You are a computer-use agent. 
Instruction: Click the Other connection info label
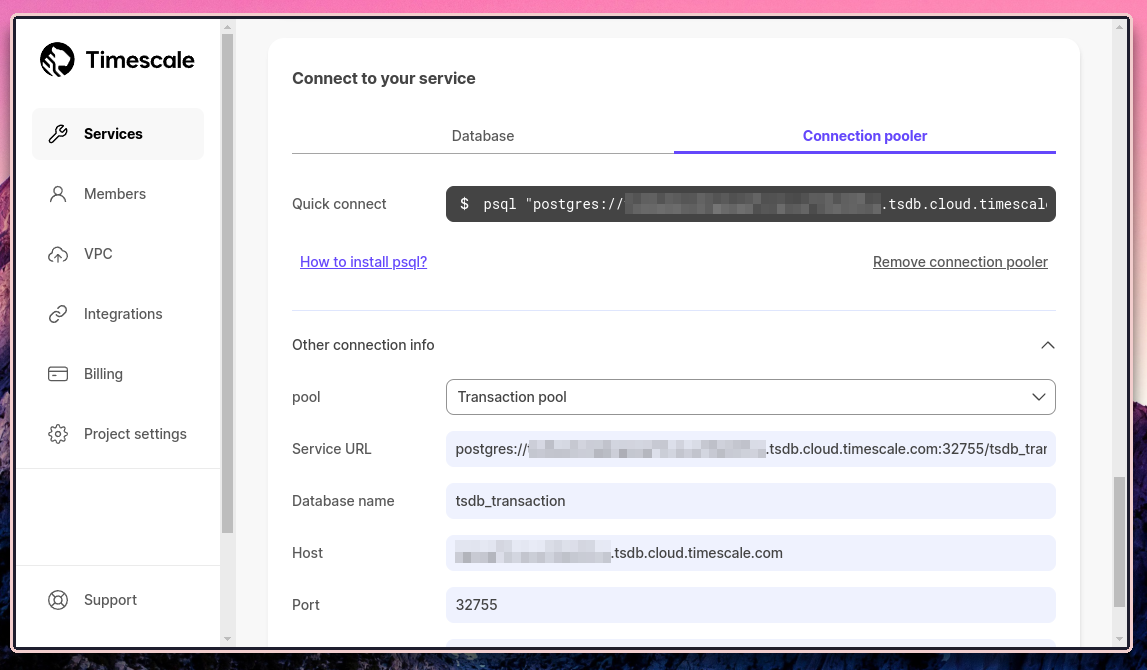[363, 345]
